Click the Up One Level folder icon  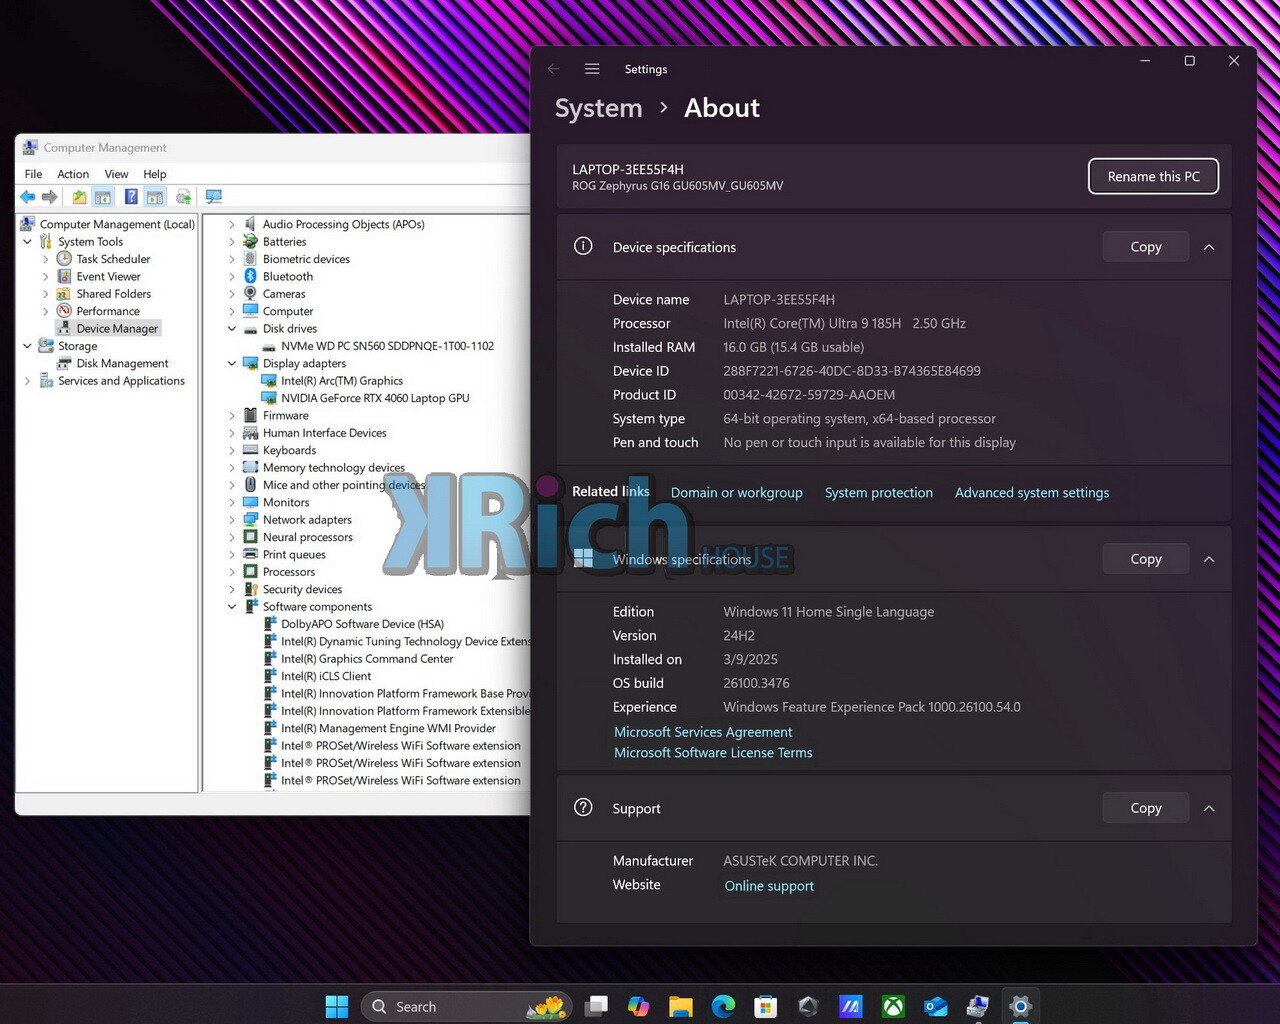pos(79,197)
